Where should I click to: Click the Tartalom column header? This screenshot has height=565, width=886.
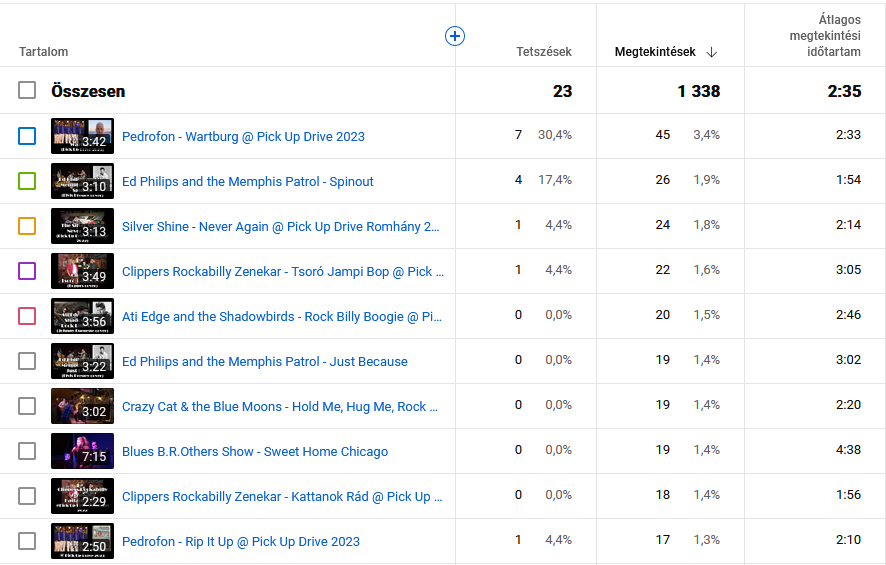[x=43, y=52]
